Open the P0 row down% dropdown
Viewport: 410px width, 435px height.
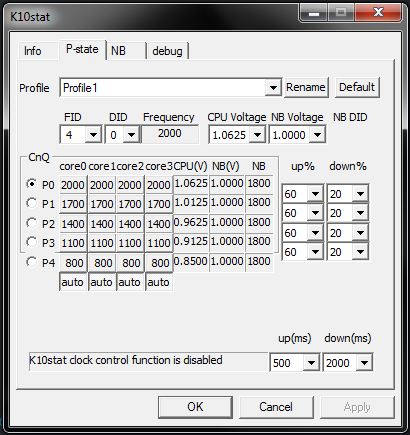(x=360, y=194)
